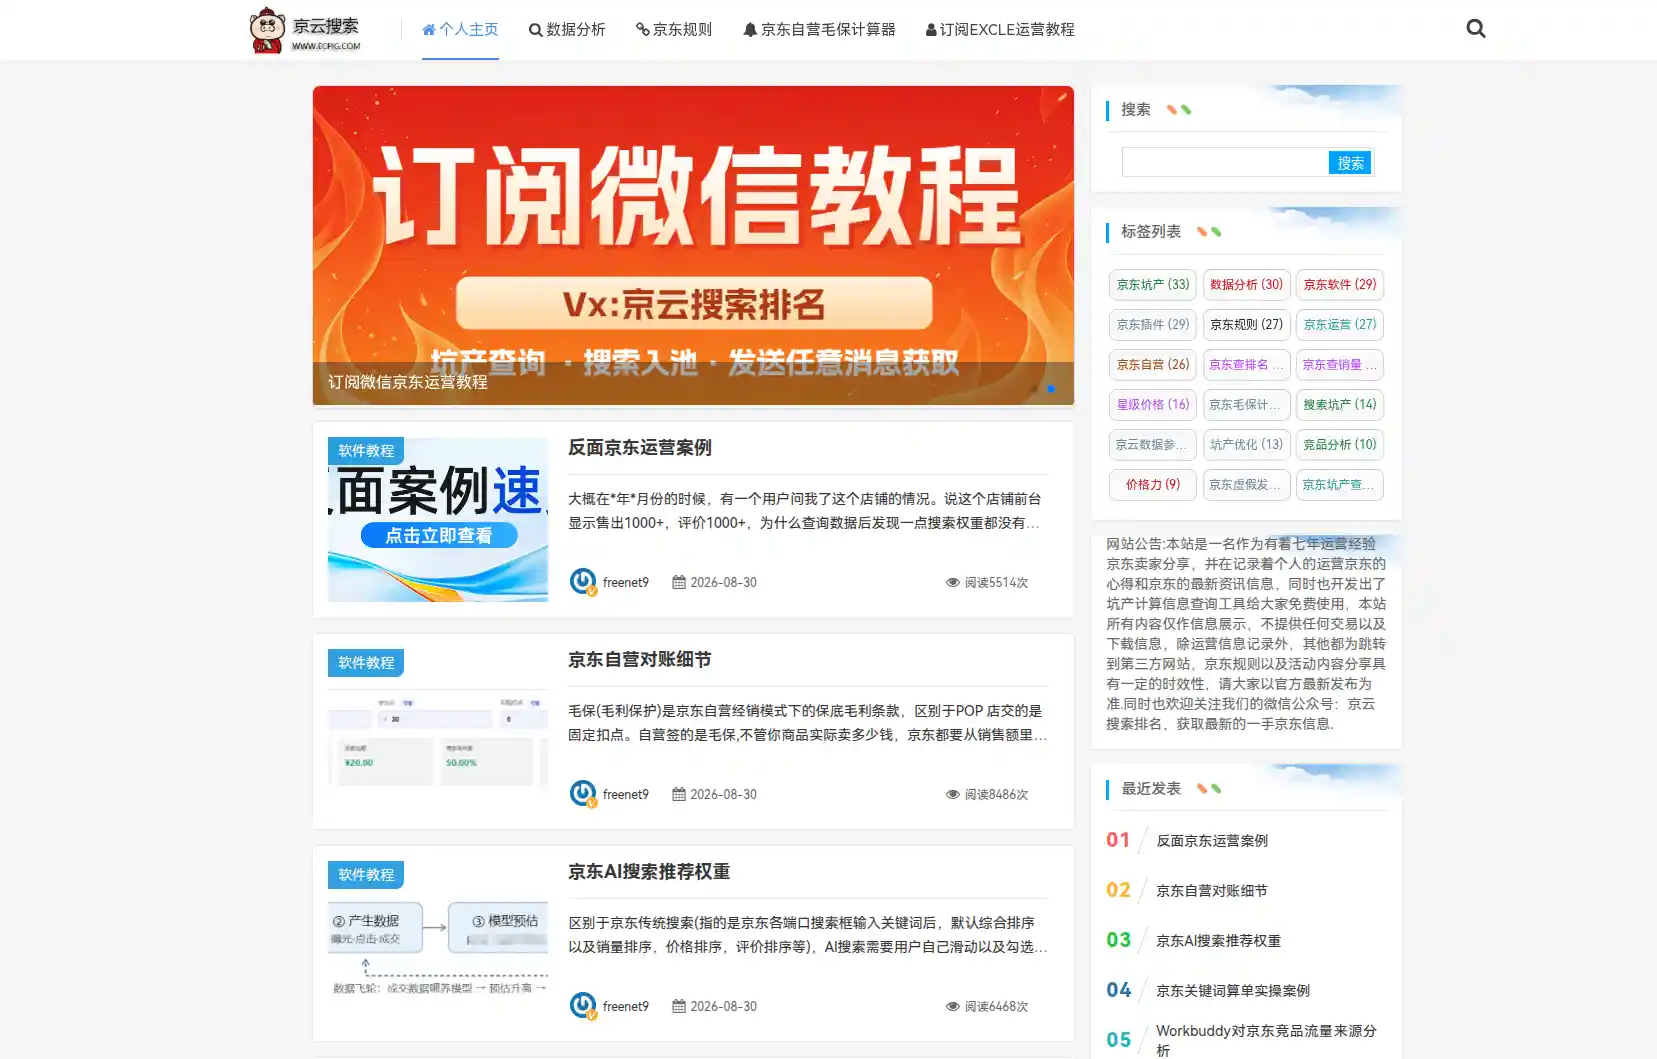
Task: Click the date on 反面京东运营案例 card
Action: (715, 583)
